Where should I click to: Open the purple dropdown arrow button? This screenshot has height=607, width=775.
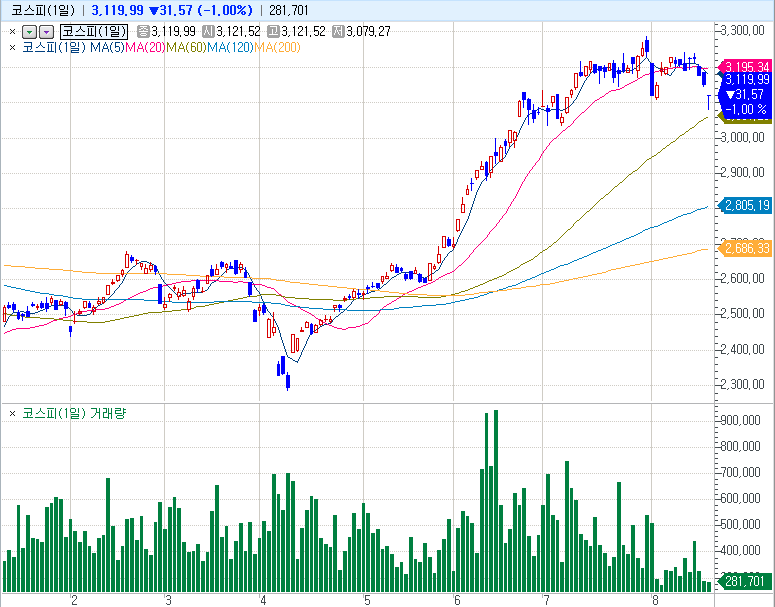point(45,32)
